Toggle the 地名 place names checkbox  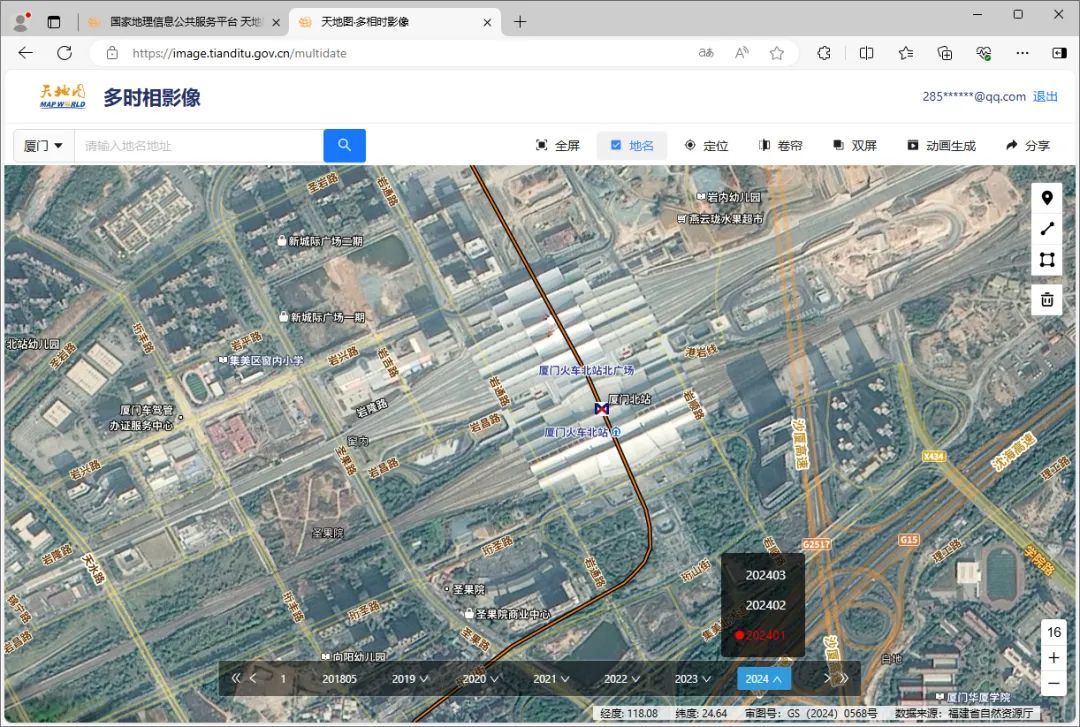(x=632, y=145)
